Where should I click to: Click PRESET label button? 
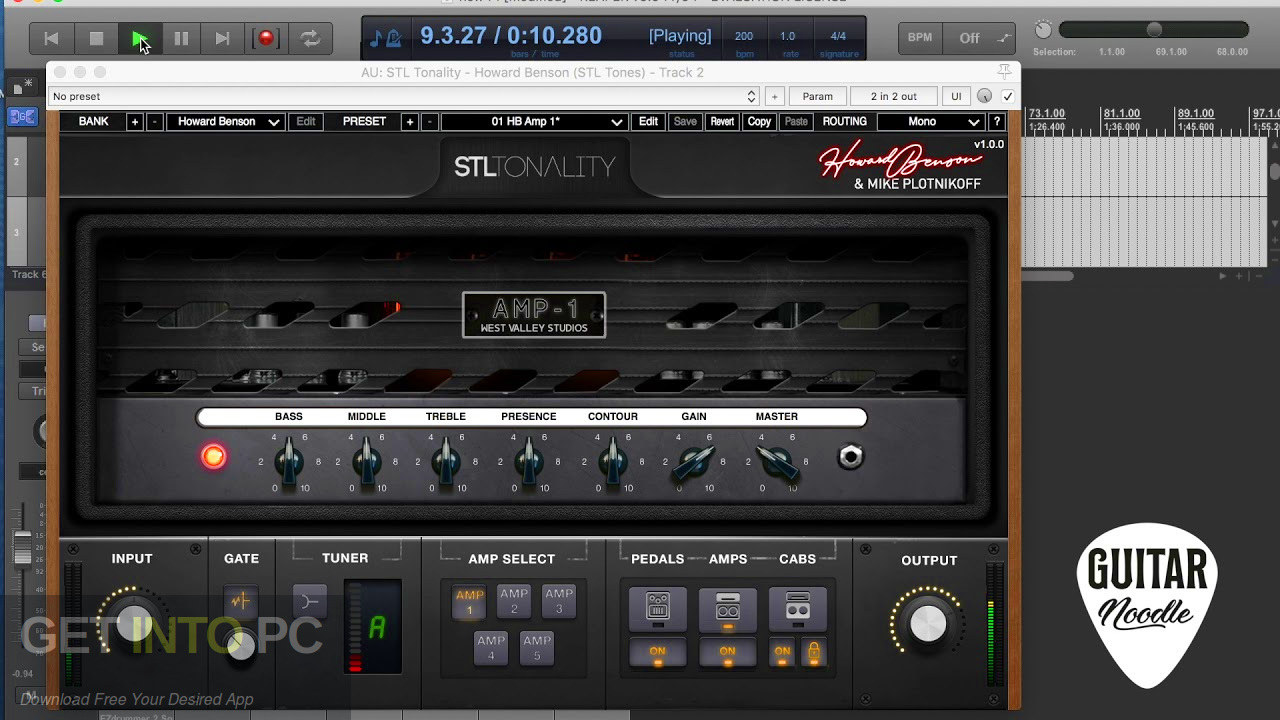tap(364, 122)
